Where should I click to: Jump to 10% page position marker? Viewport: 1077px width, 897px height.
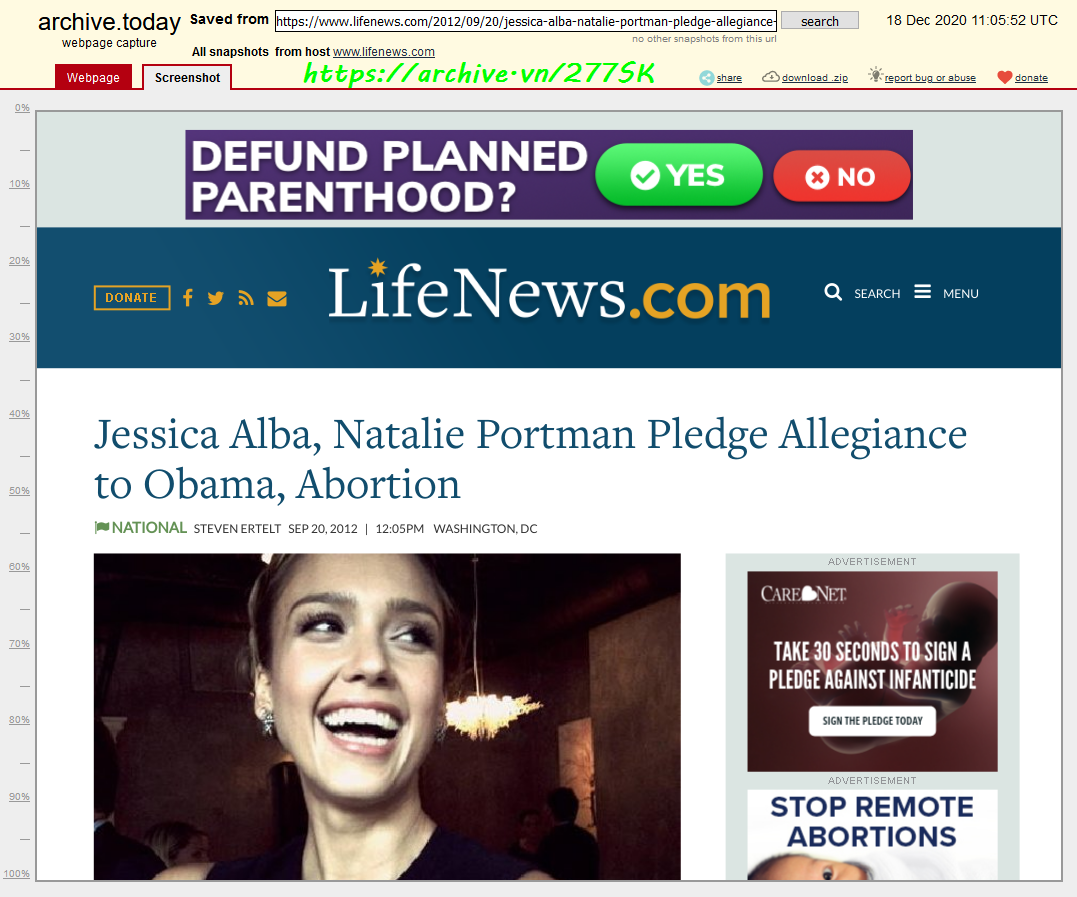pyautogui.click(x=19, y=184)
